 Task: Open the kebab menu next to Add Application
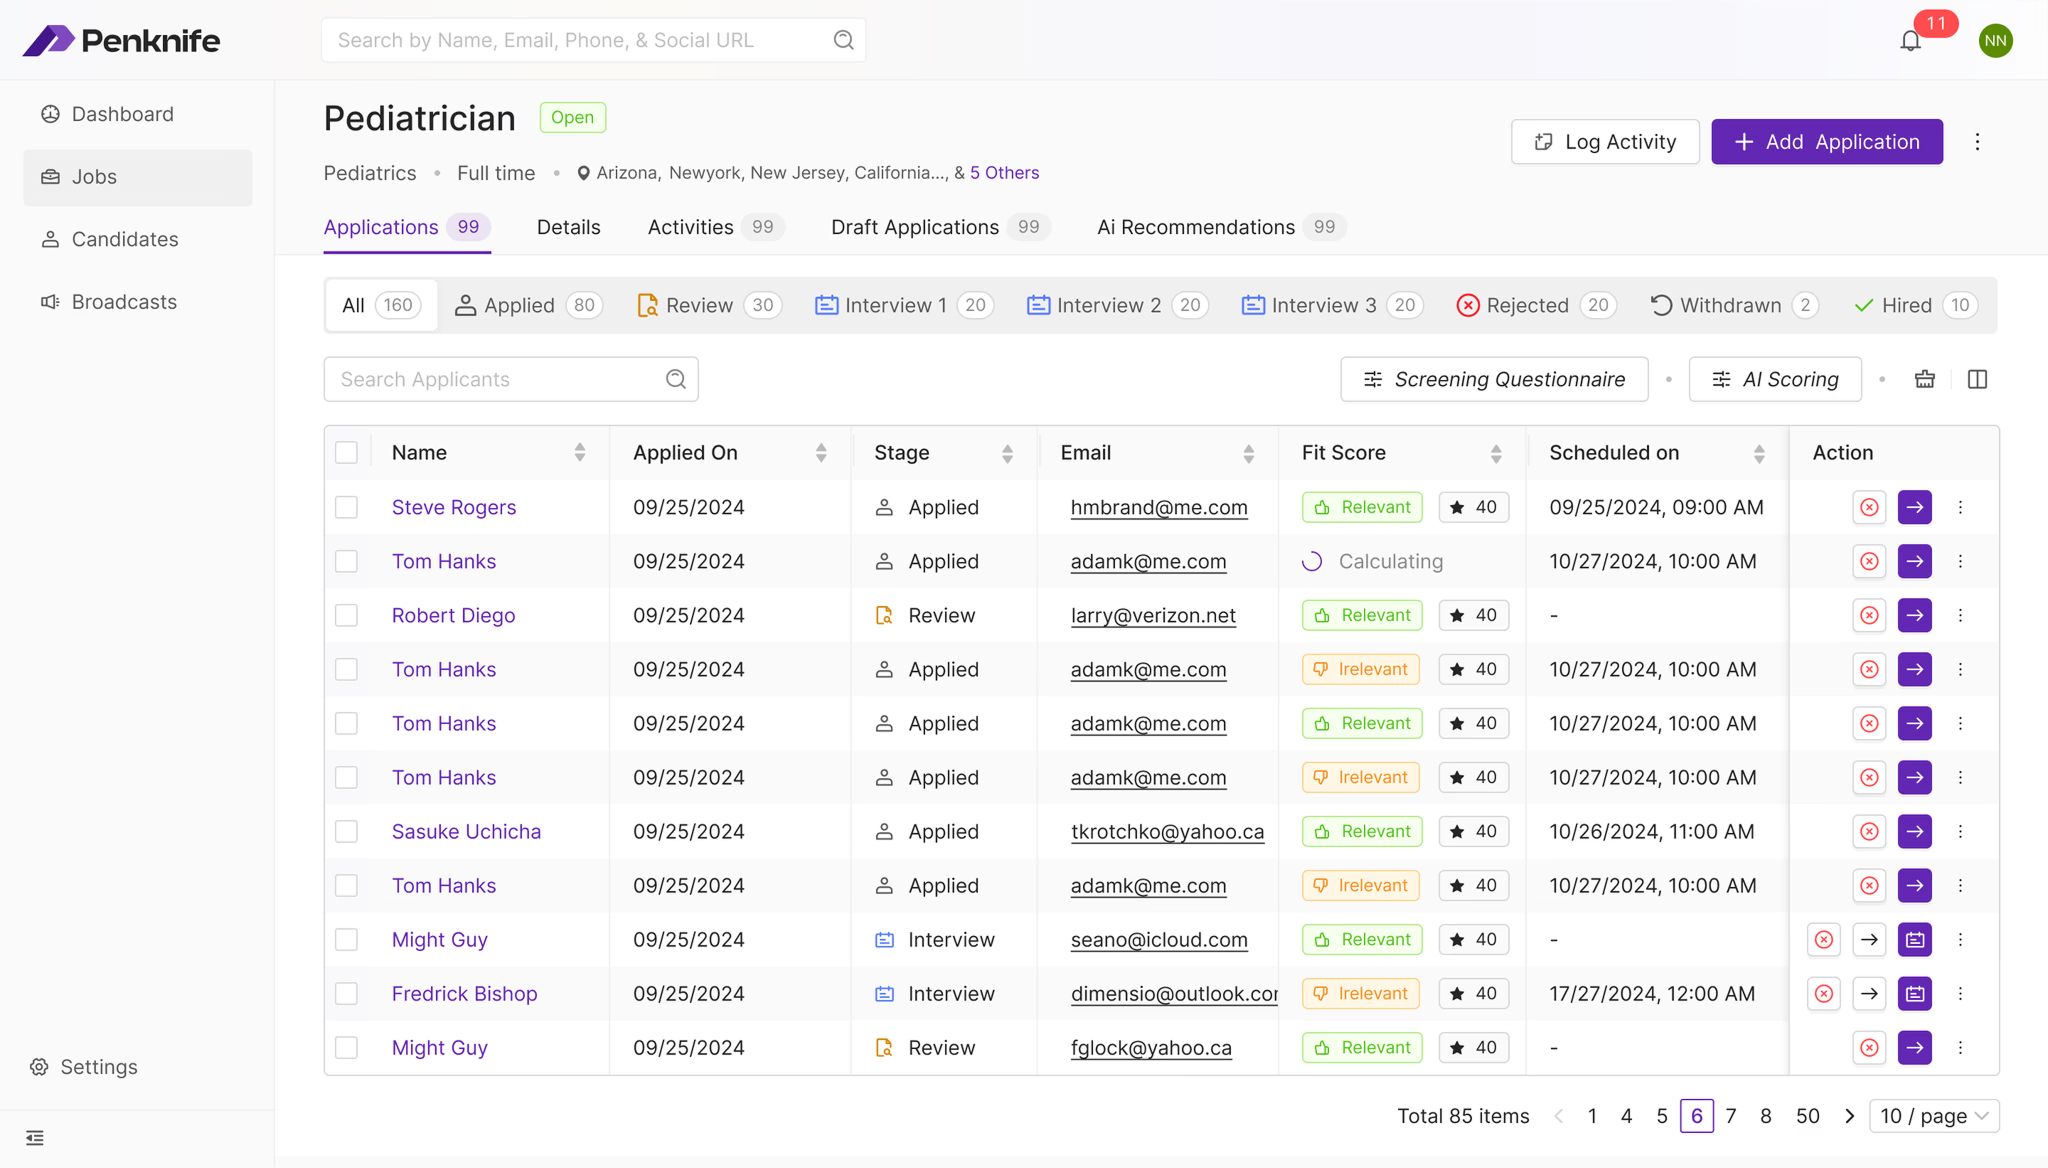tap(1977, 142)
